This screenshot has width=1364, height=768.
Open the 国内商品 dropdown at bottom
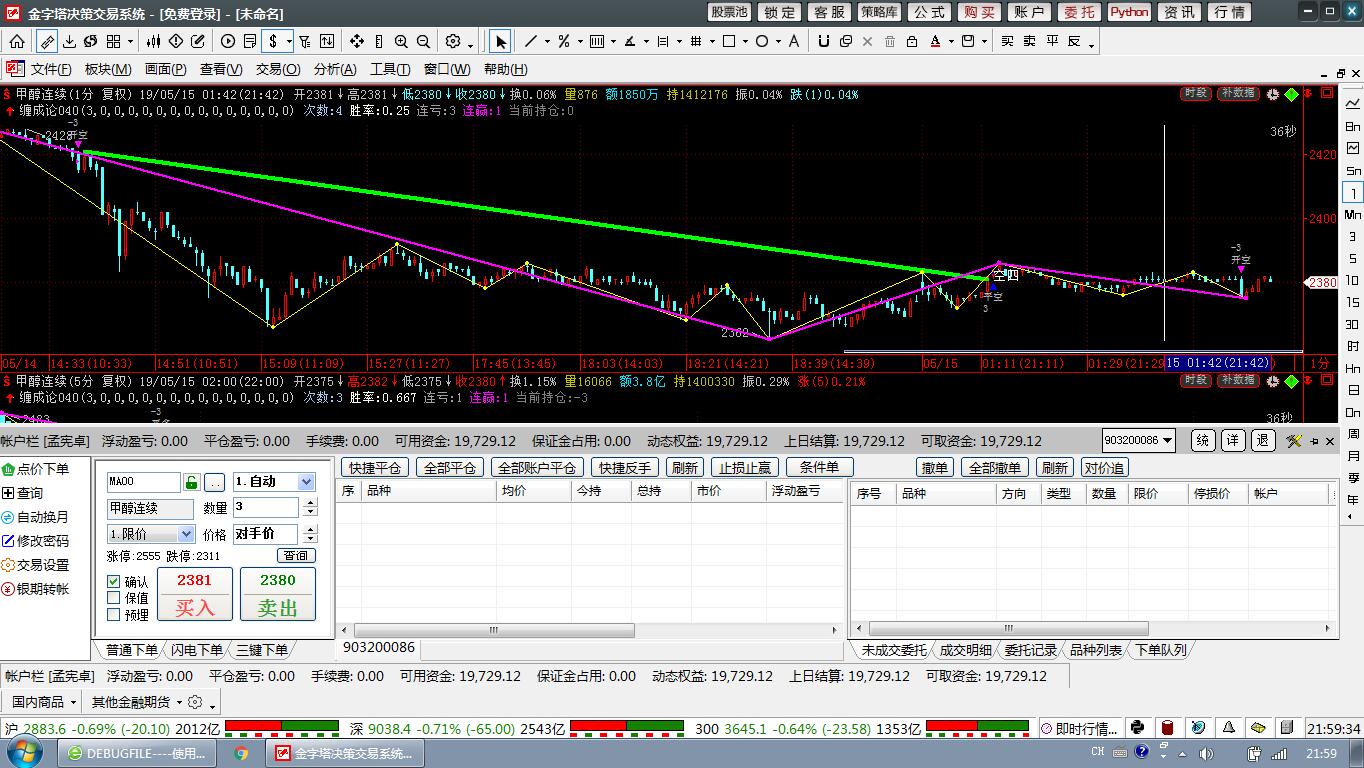[x=45, y=702]
